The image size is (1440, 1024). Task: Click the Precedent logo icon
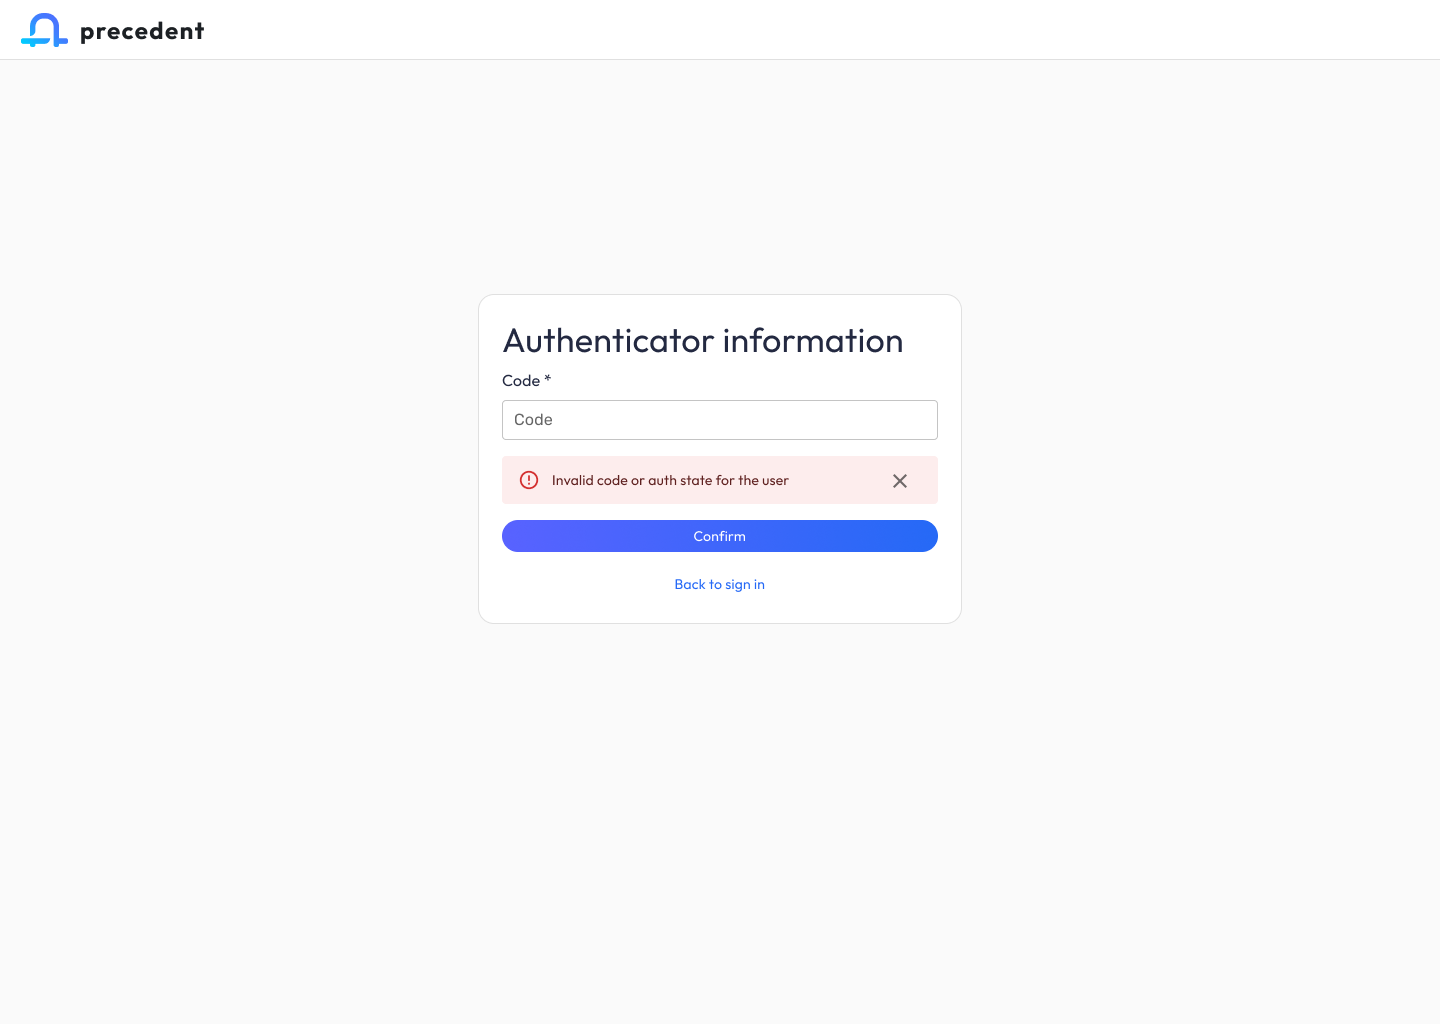click(x=44, y=30)
